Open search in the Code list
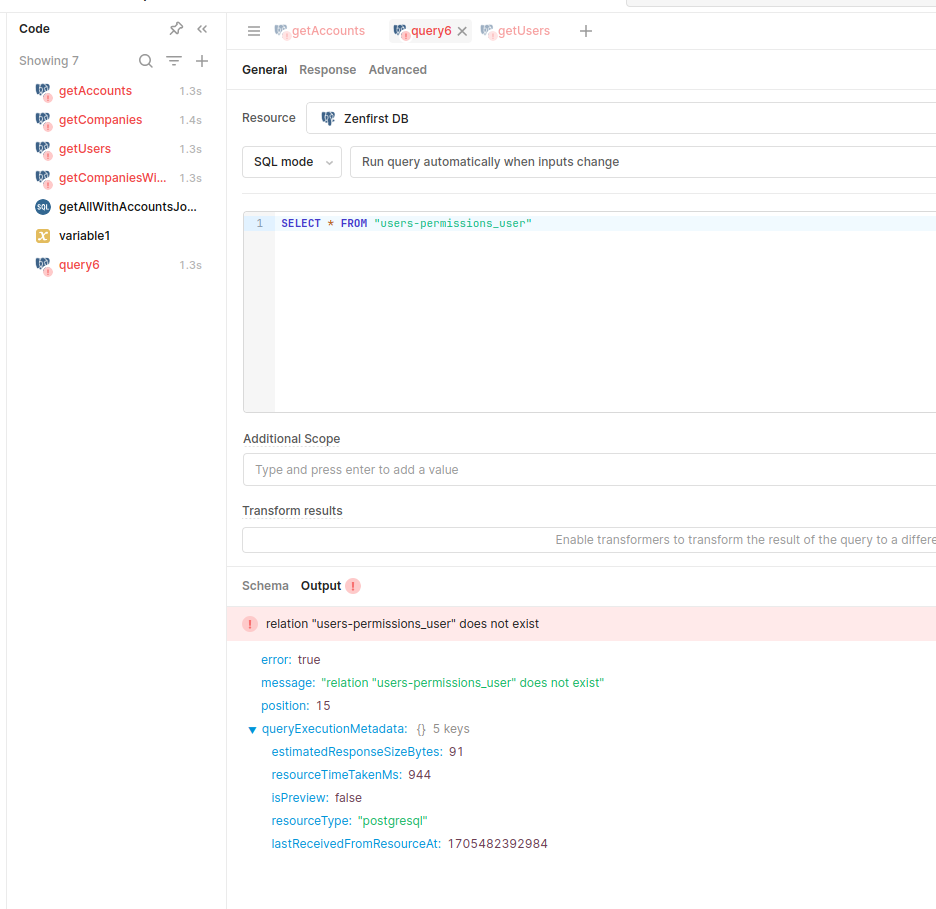This screenshot has height=909, width=936. [146, 61]
